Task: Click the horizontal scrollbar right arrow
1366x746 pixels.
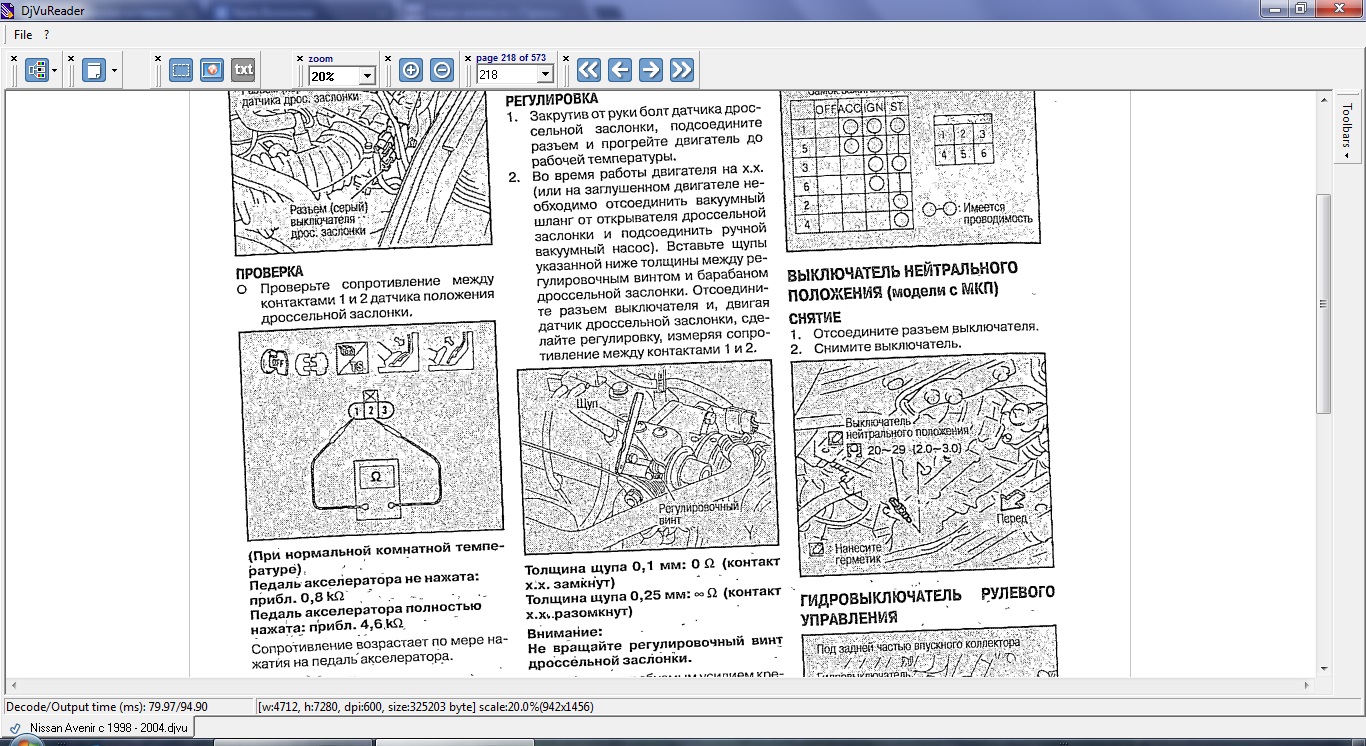Action: pos(1307,685)
